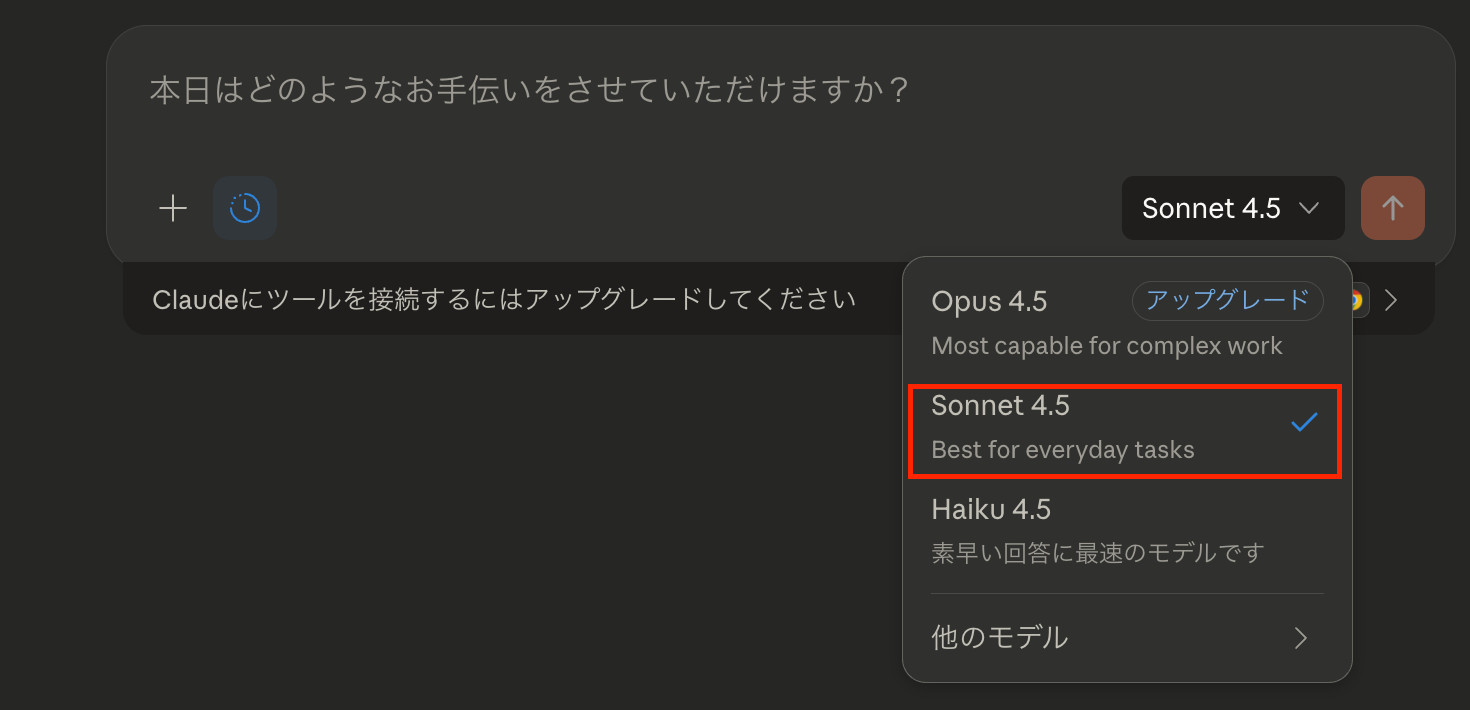Select the highlighted Sonnet 4.5 menu entry
Image resolution: width=1470 pixels, height=710 pixels.
pyautogui.click(x=1124, y=431)
